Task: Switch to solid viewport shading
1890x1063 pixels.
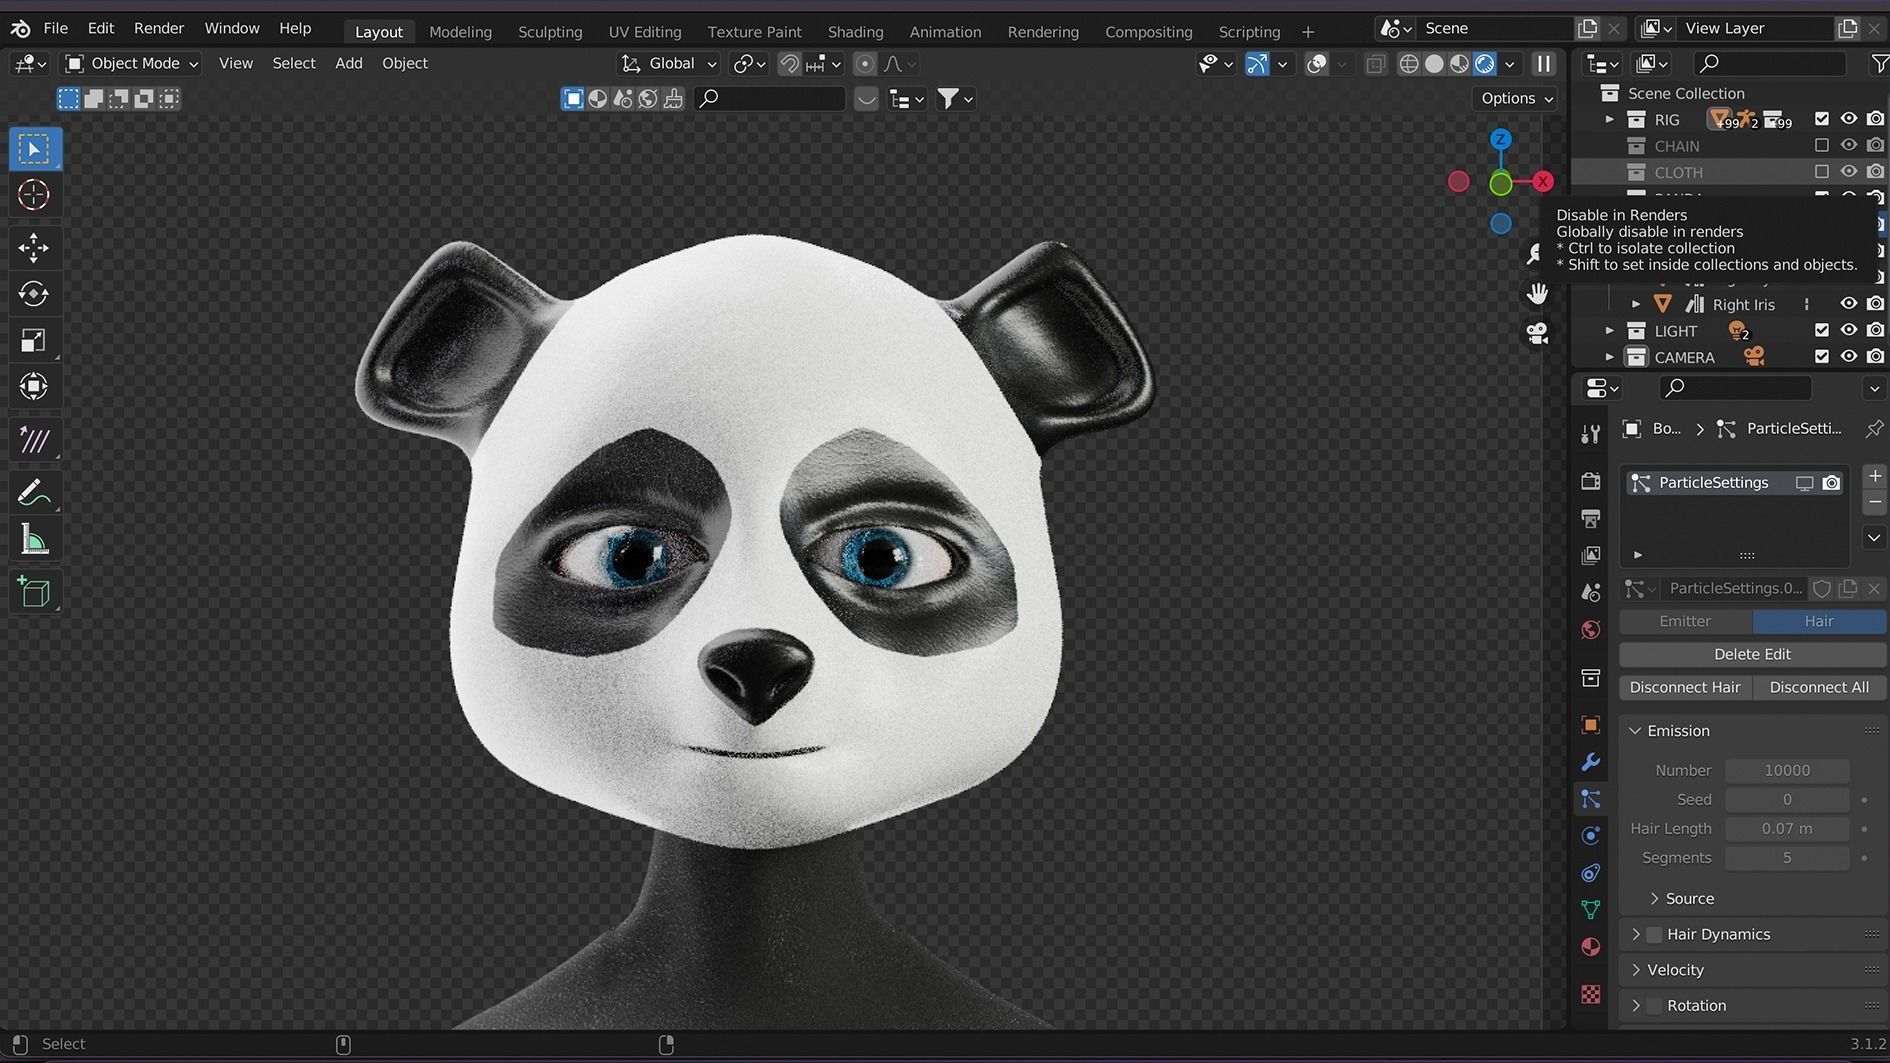Action: [x=1434, y=64]
